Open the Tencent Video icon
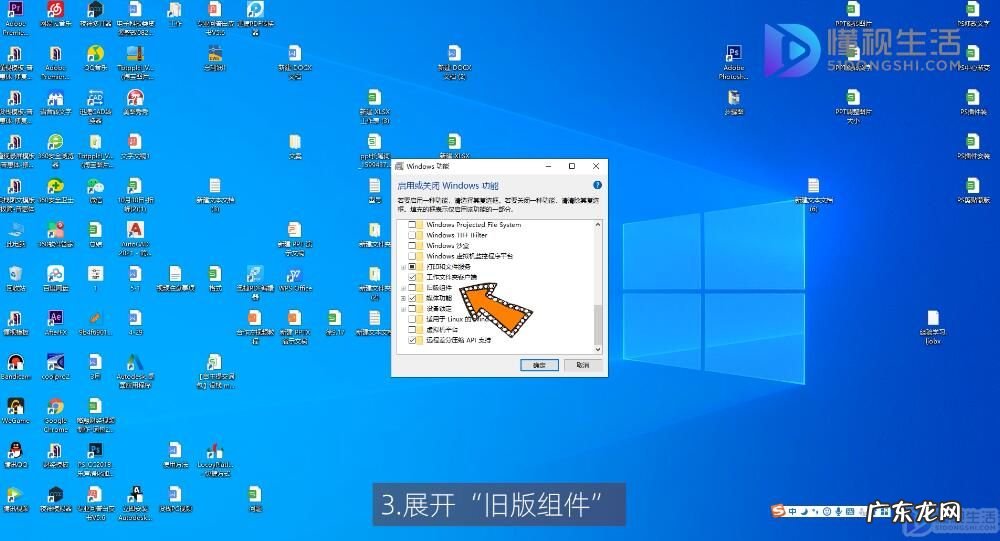Image resolution: width=1000 pixels, height=541 pixels. [15, 495]
